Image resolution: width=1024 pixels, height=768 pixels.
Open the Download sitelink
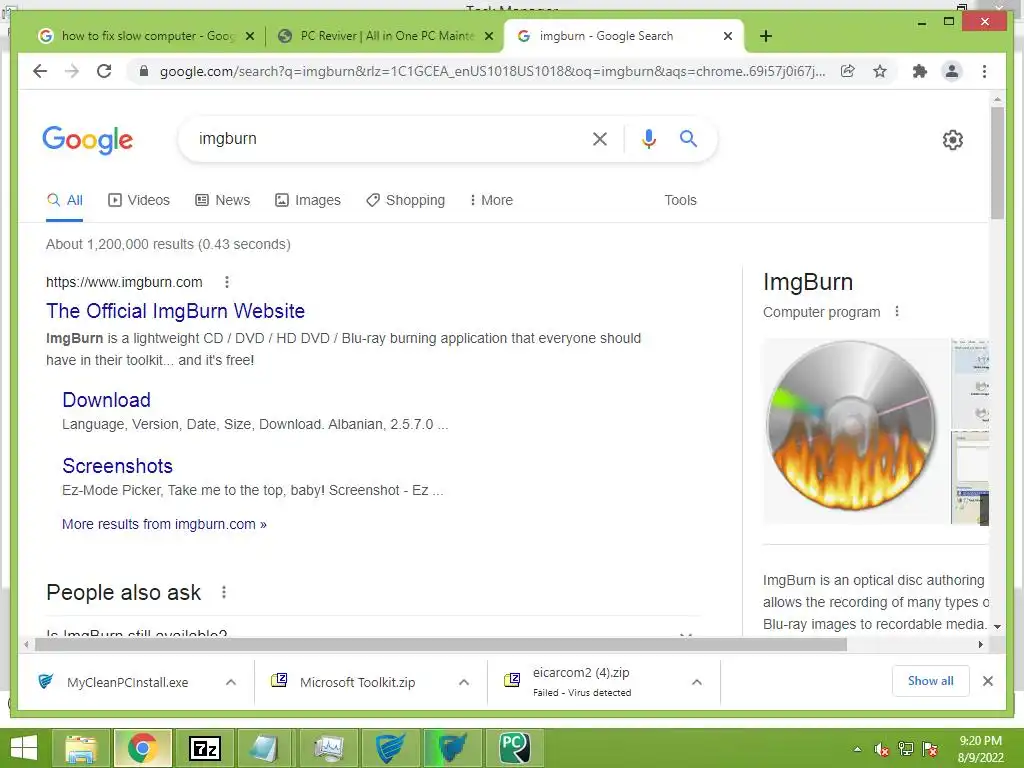tap(106, 400)
